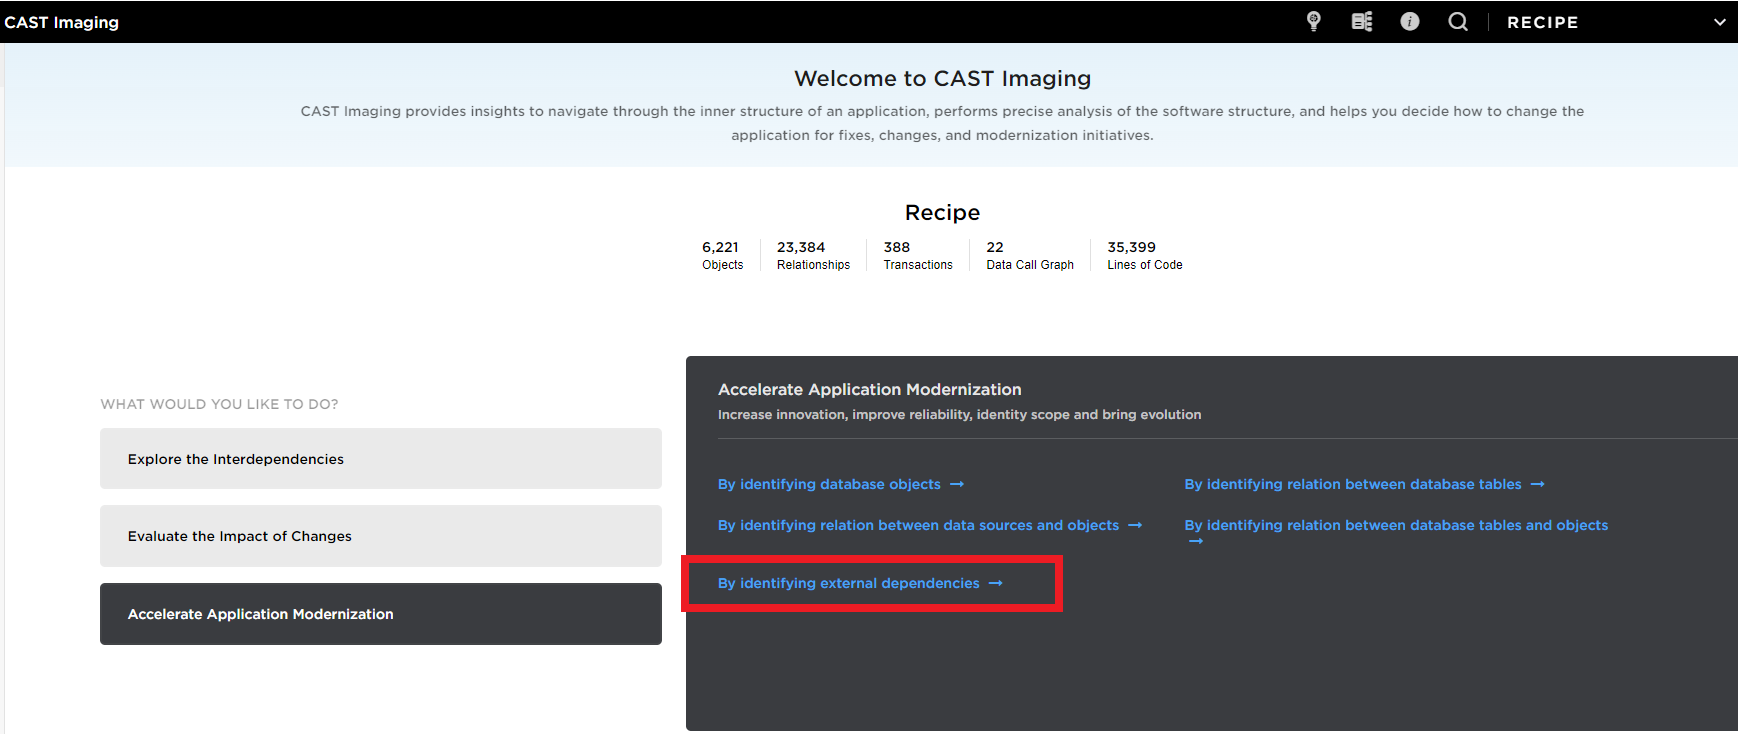Open By identifying database objects link
The image size is (1739, 734).
point(829,484)
